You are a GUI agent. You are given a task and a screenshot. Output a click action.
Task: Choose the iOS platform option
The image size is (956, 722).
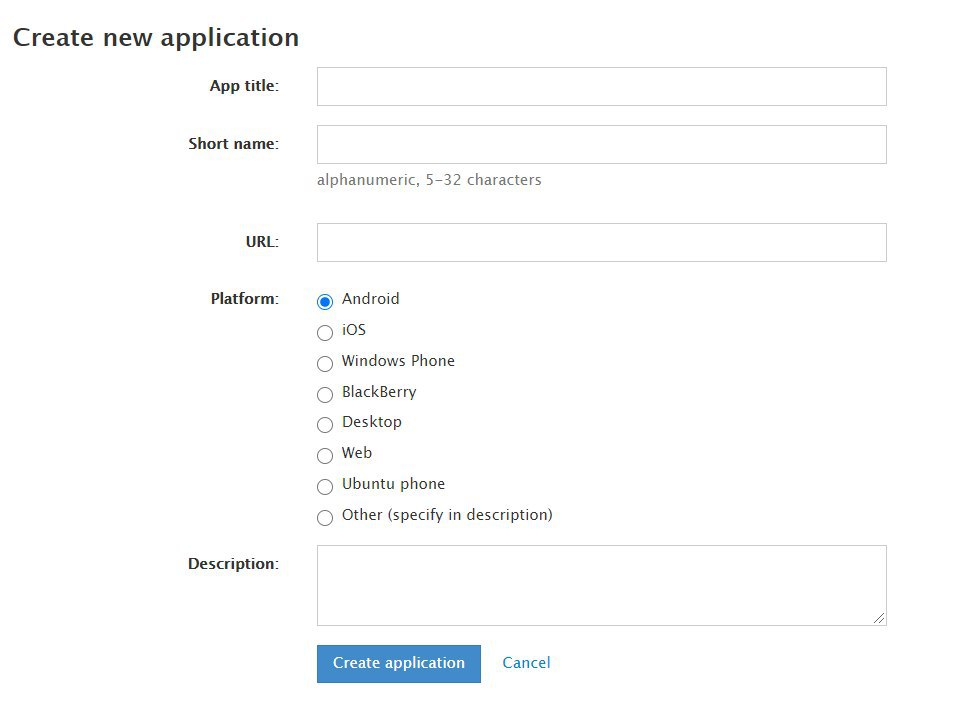325,332
